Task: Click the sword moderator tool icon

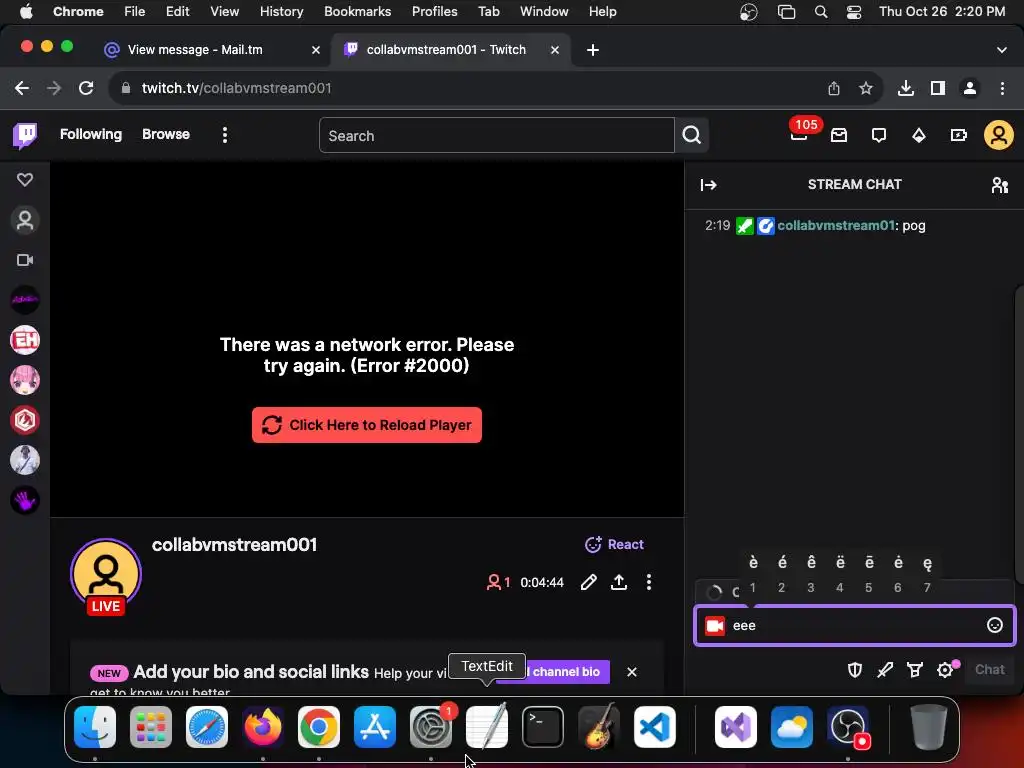Action: pyautogui.click(x=885, y=670)
